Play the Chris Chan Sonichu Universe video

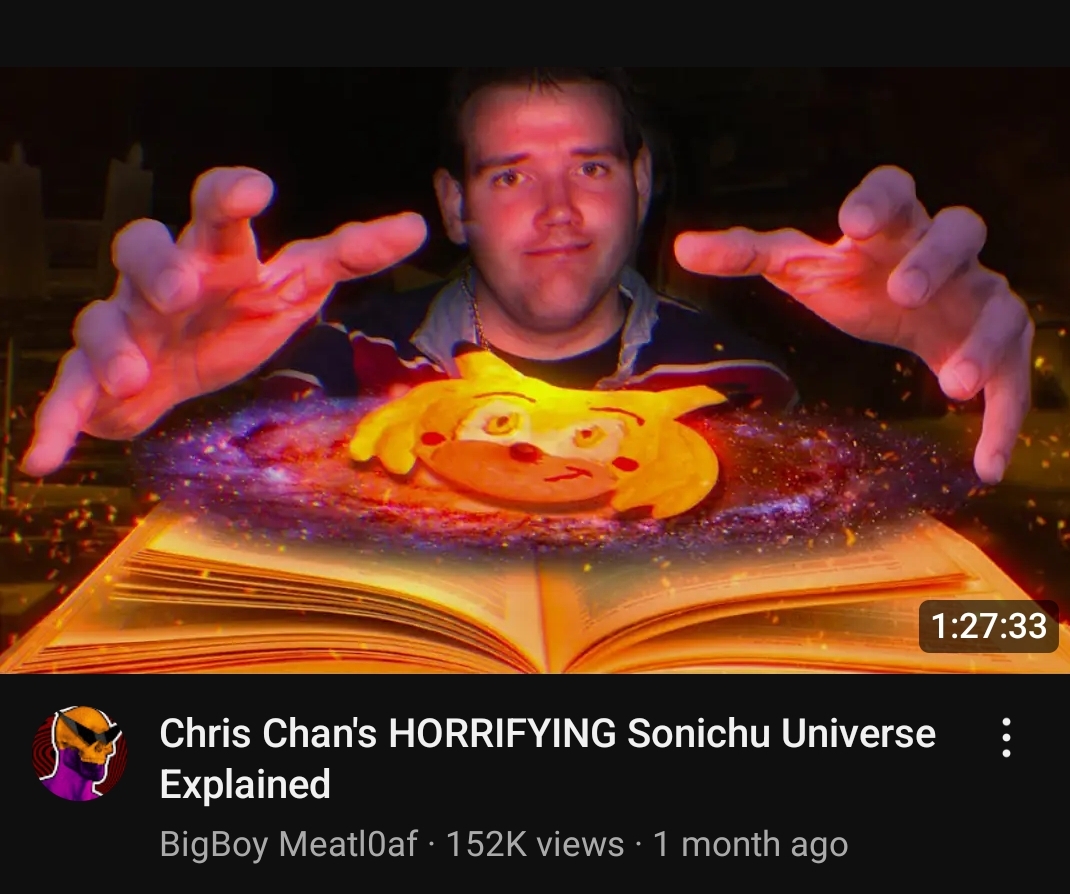click(535, 371)
